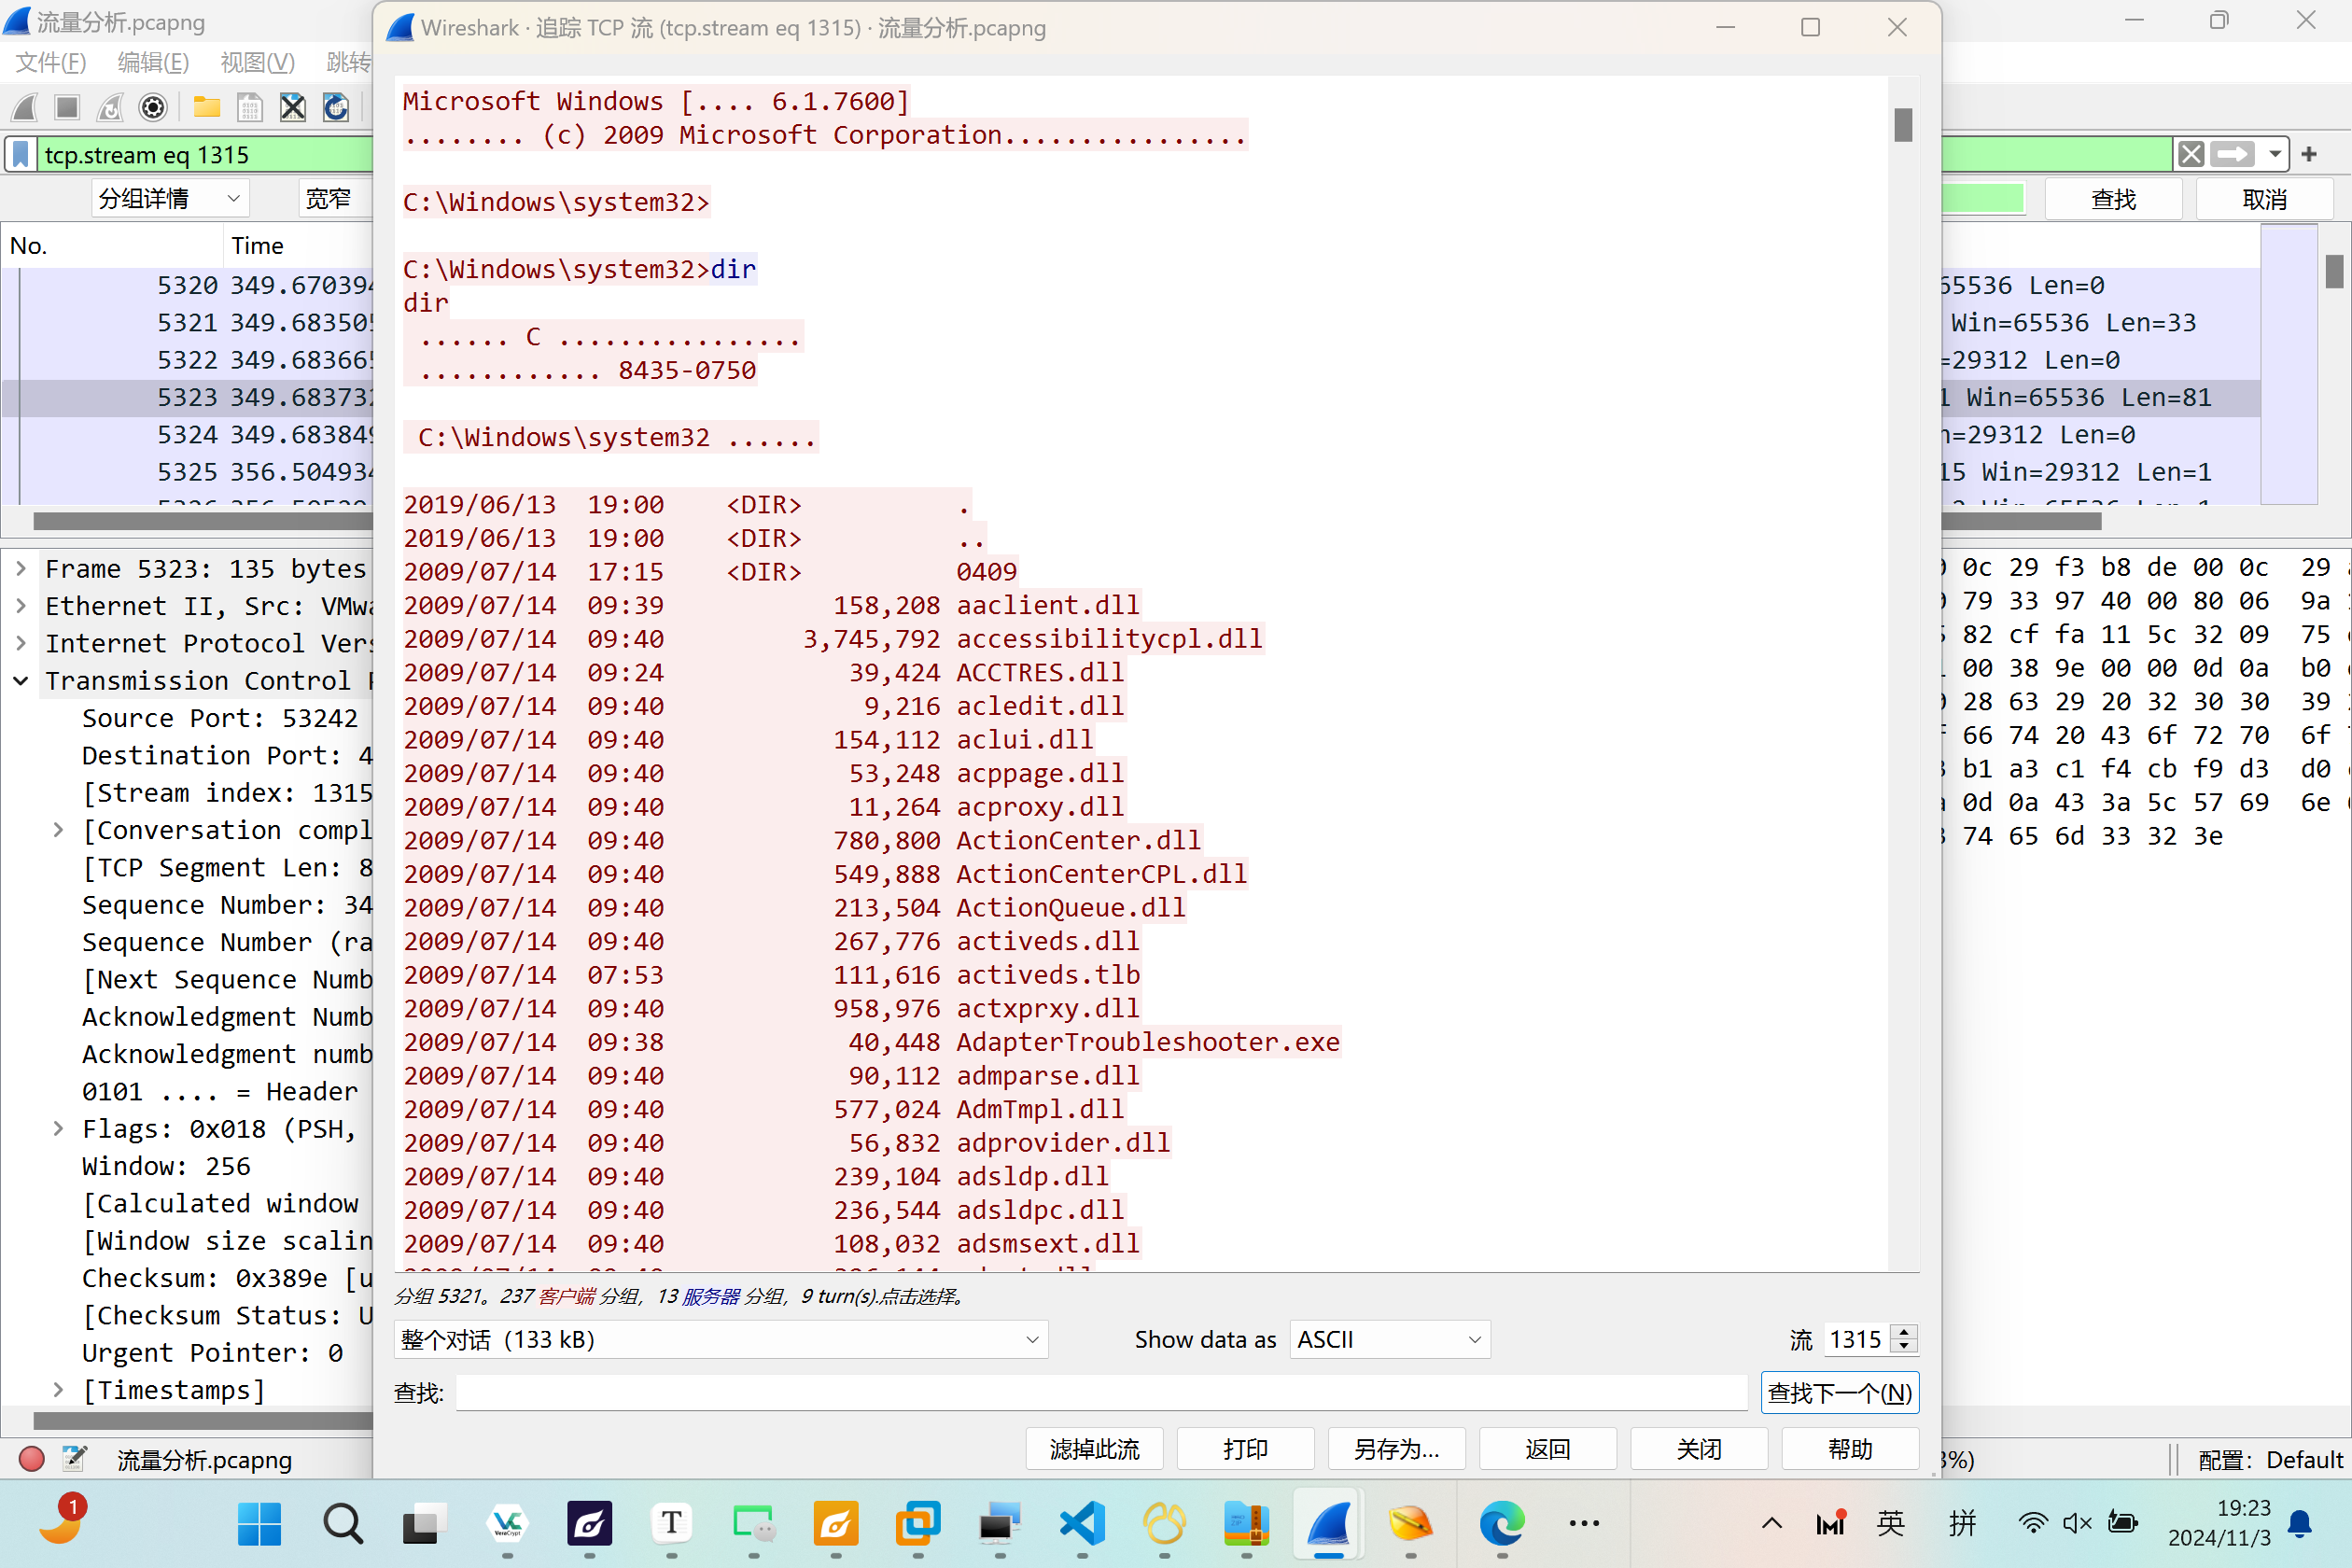Select packet 5320 in the packet list
Viewport: 2352px width, 1568px height.
click(187, 285)
